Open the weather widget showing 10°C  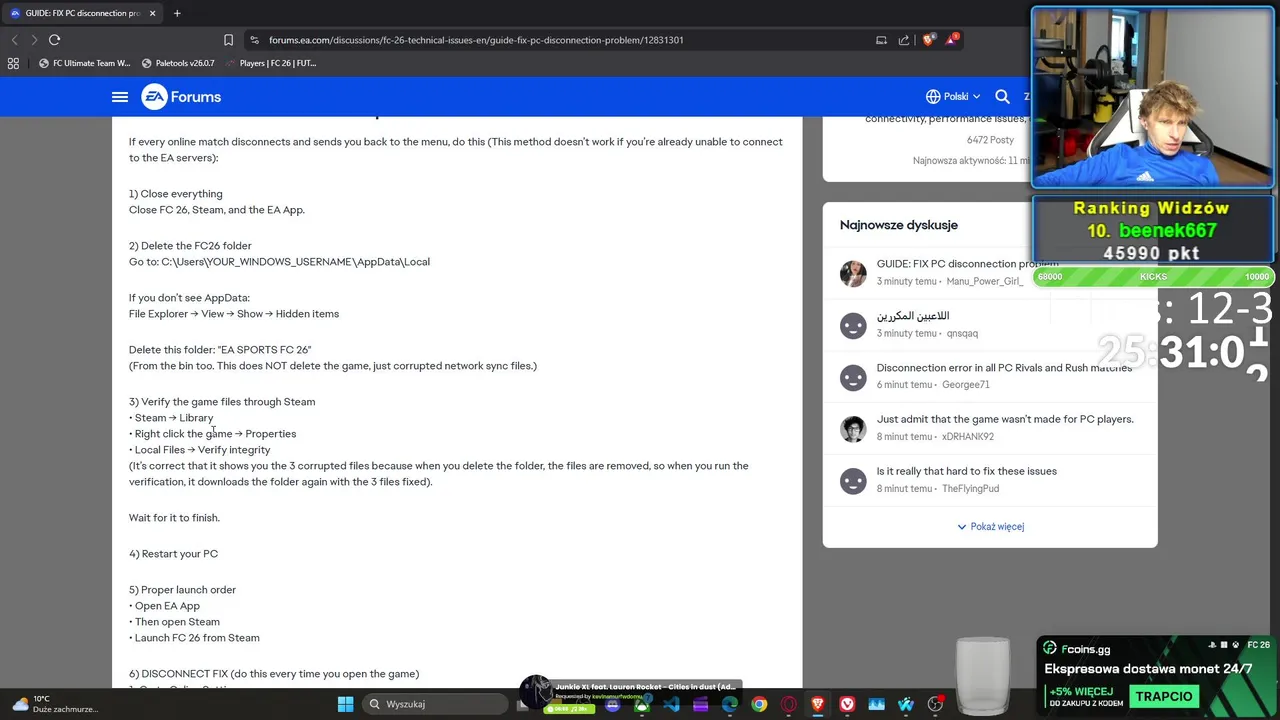[x=55, y=704]
